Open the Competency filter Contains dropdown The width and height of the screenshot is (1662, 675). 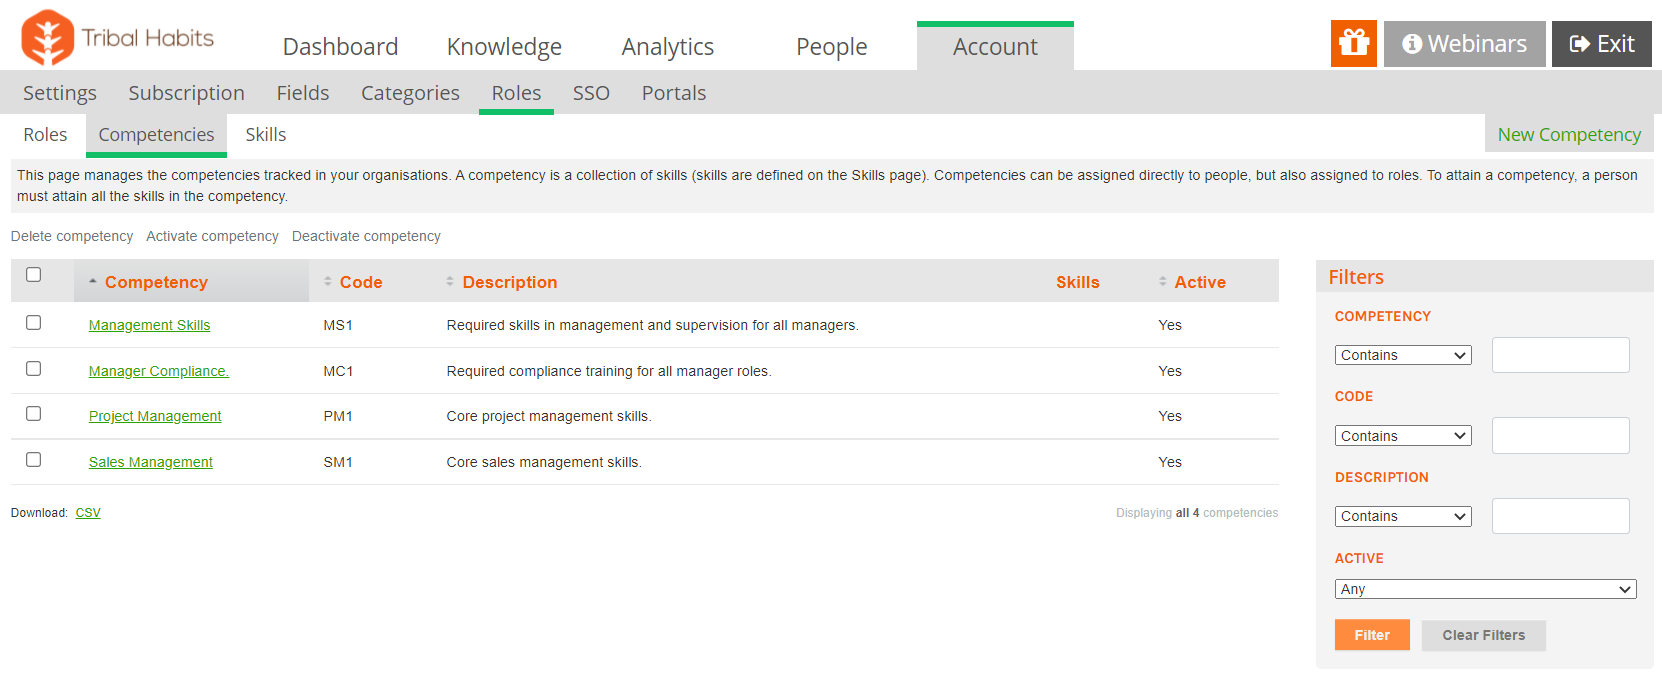coord(1403,355)
